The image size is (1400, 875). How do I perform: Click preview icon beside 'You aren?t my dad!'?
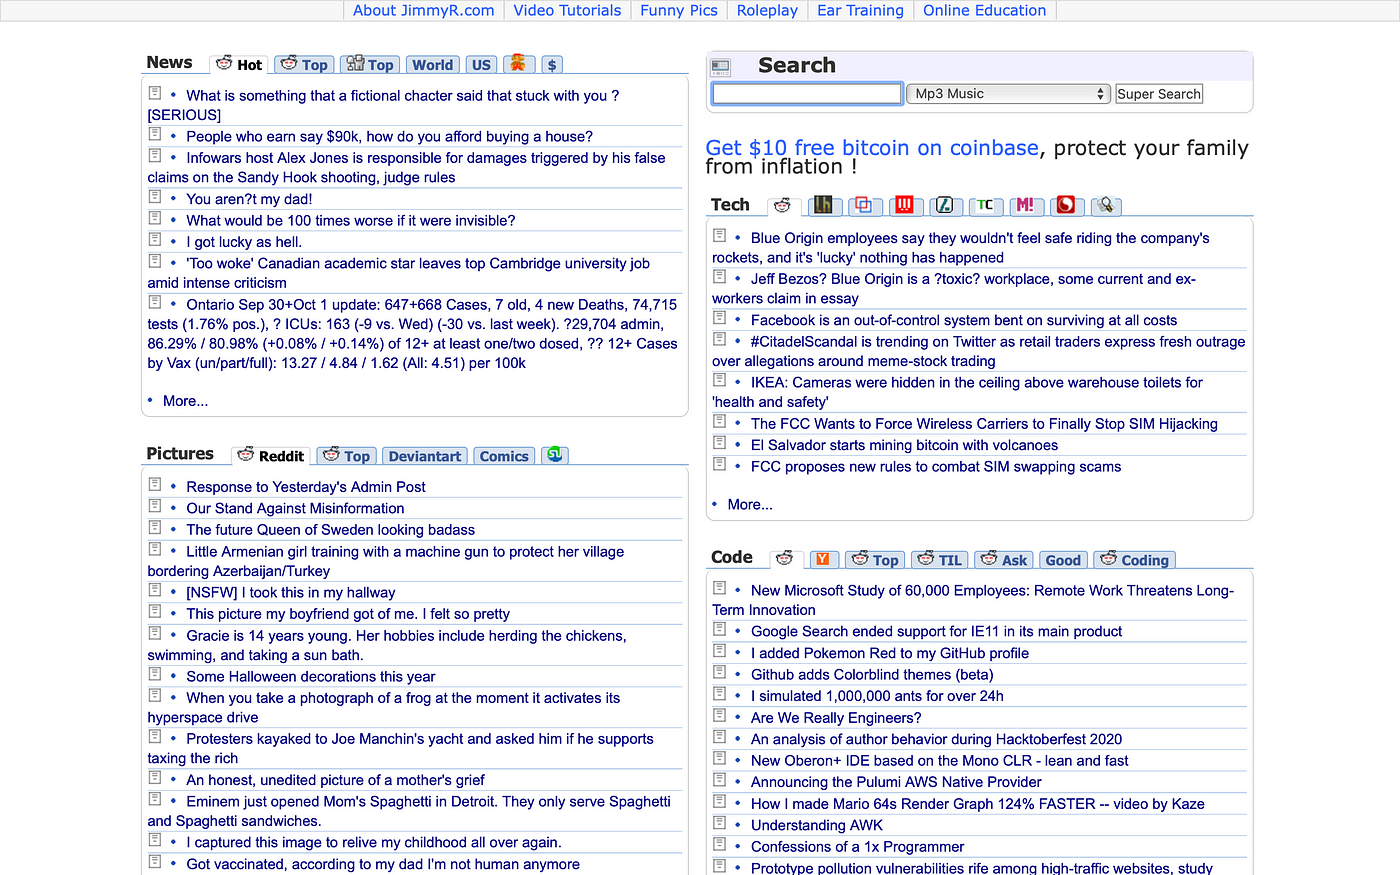155,196
